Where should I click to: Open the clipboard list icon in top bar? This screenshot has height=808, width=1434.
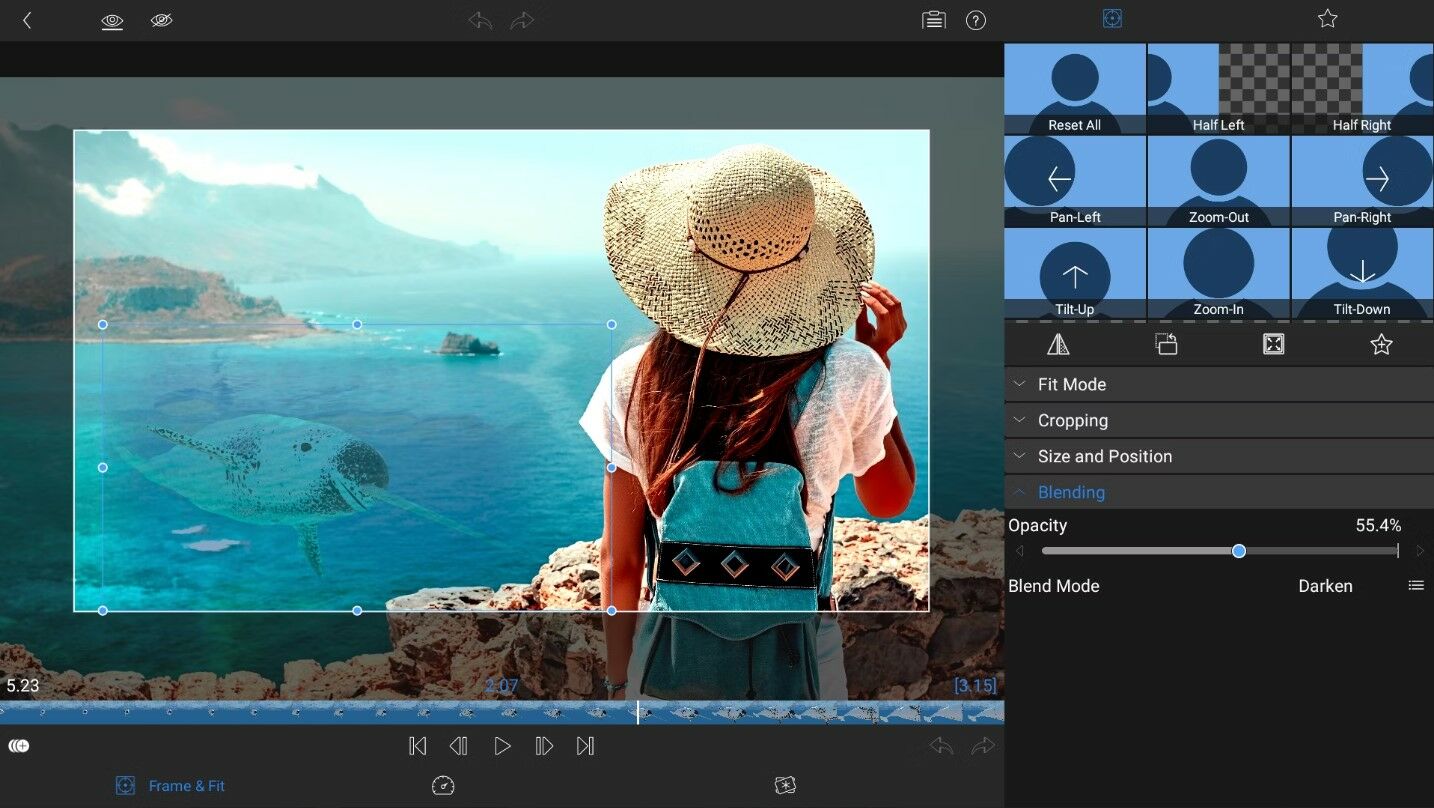[x=933, y=20]
